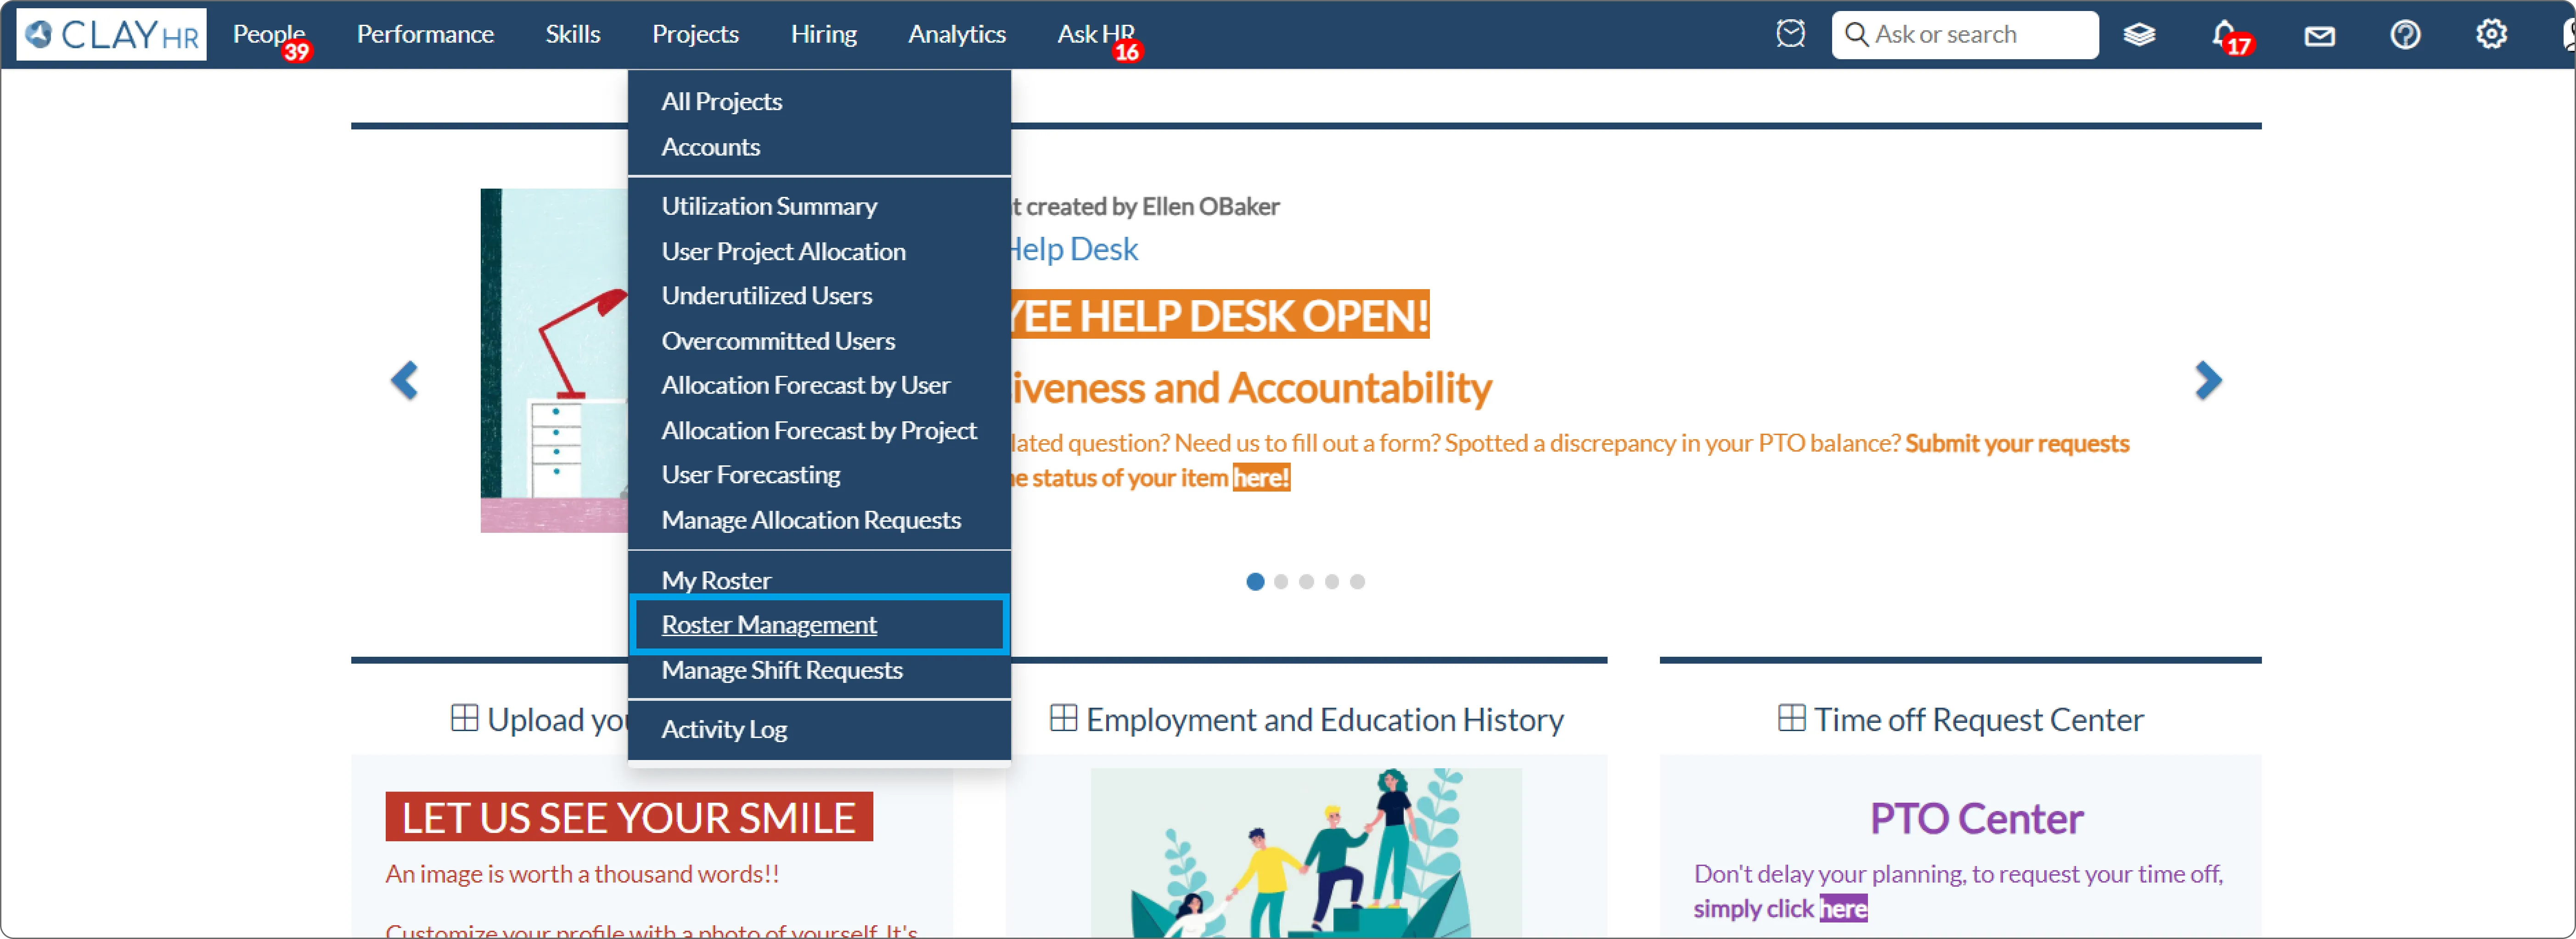
Task: Go to previous carousel slide arrow
Action: 404,380
